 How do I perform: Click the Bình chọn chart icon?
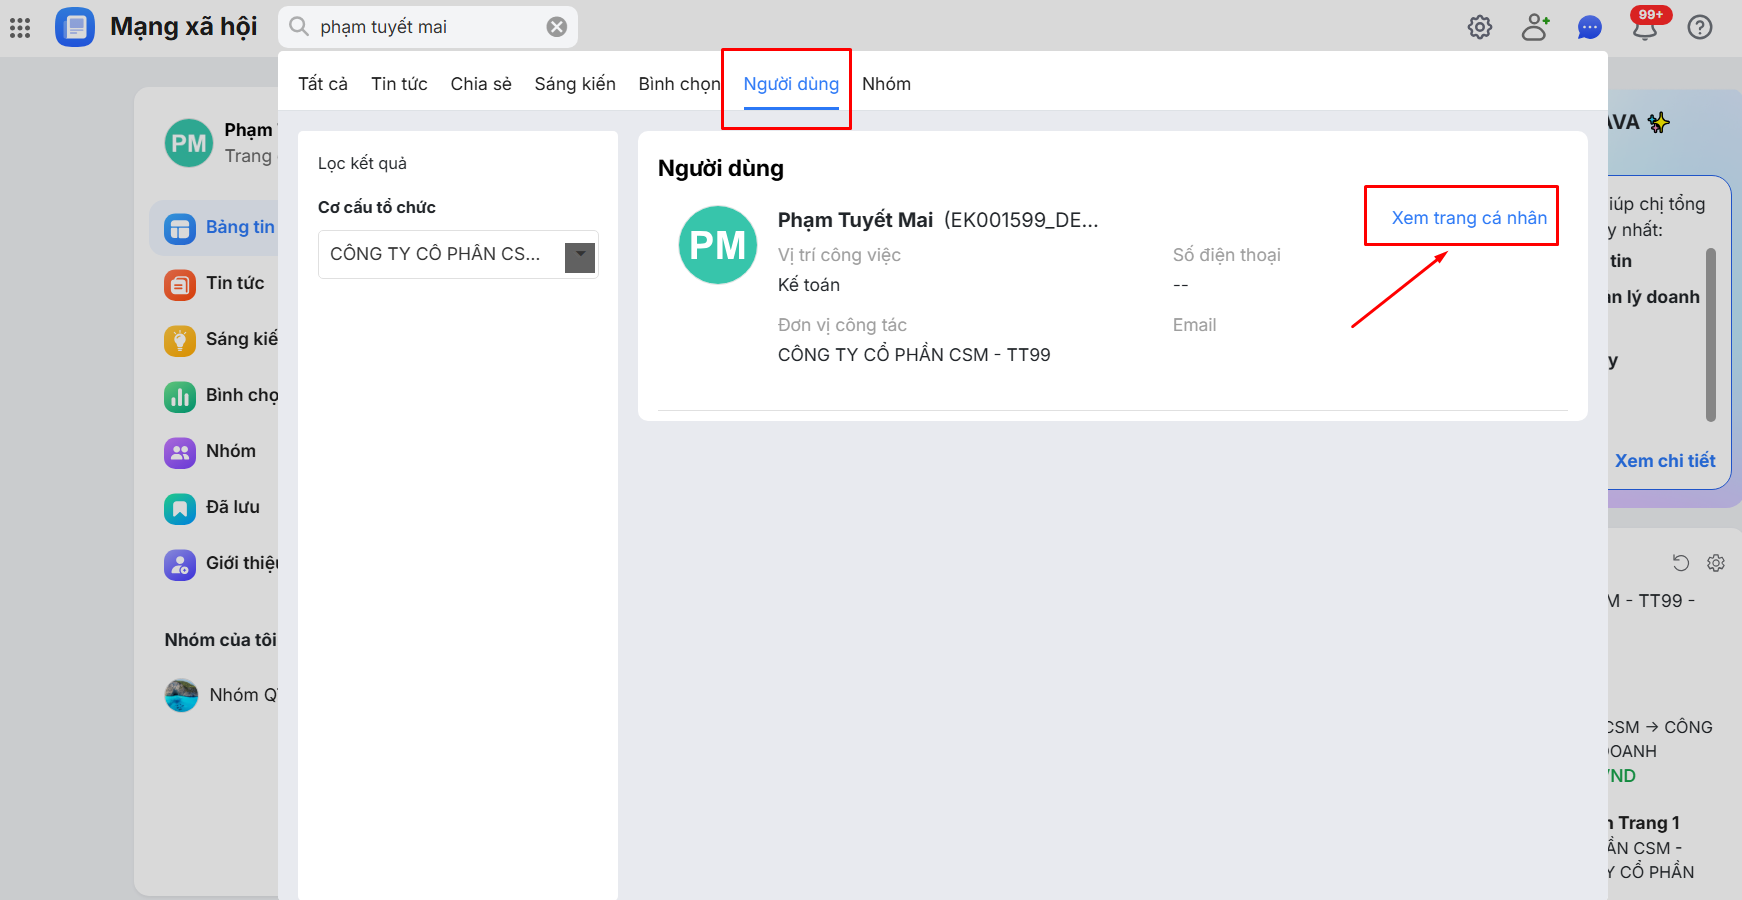180,396
